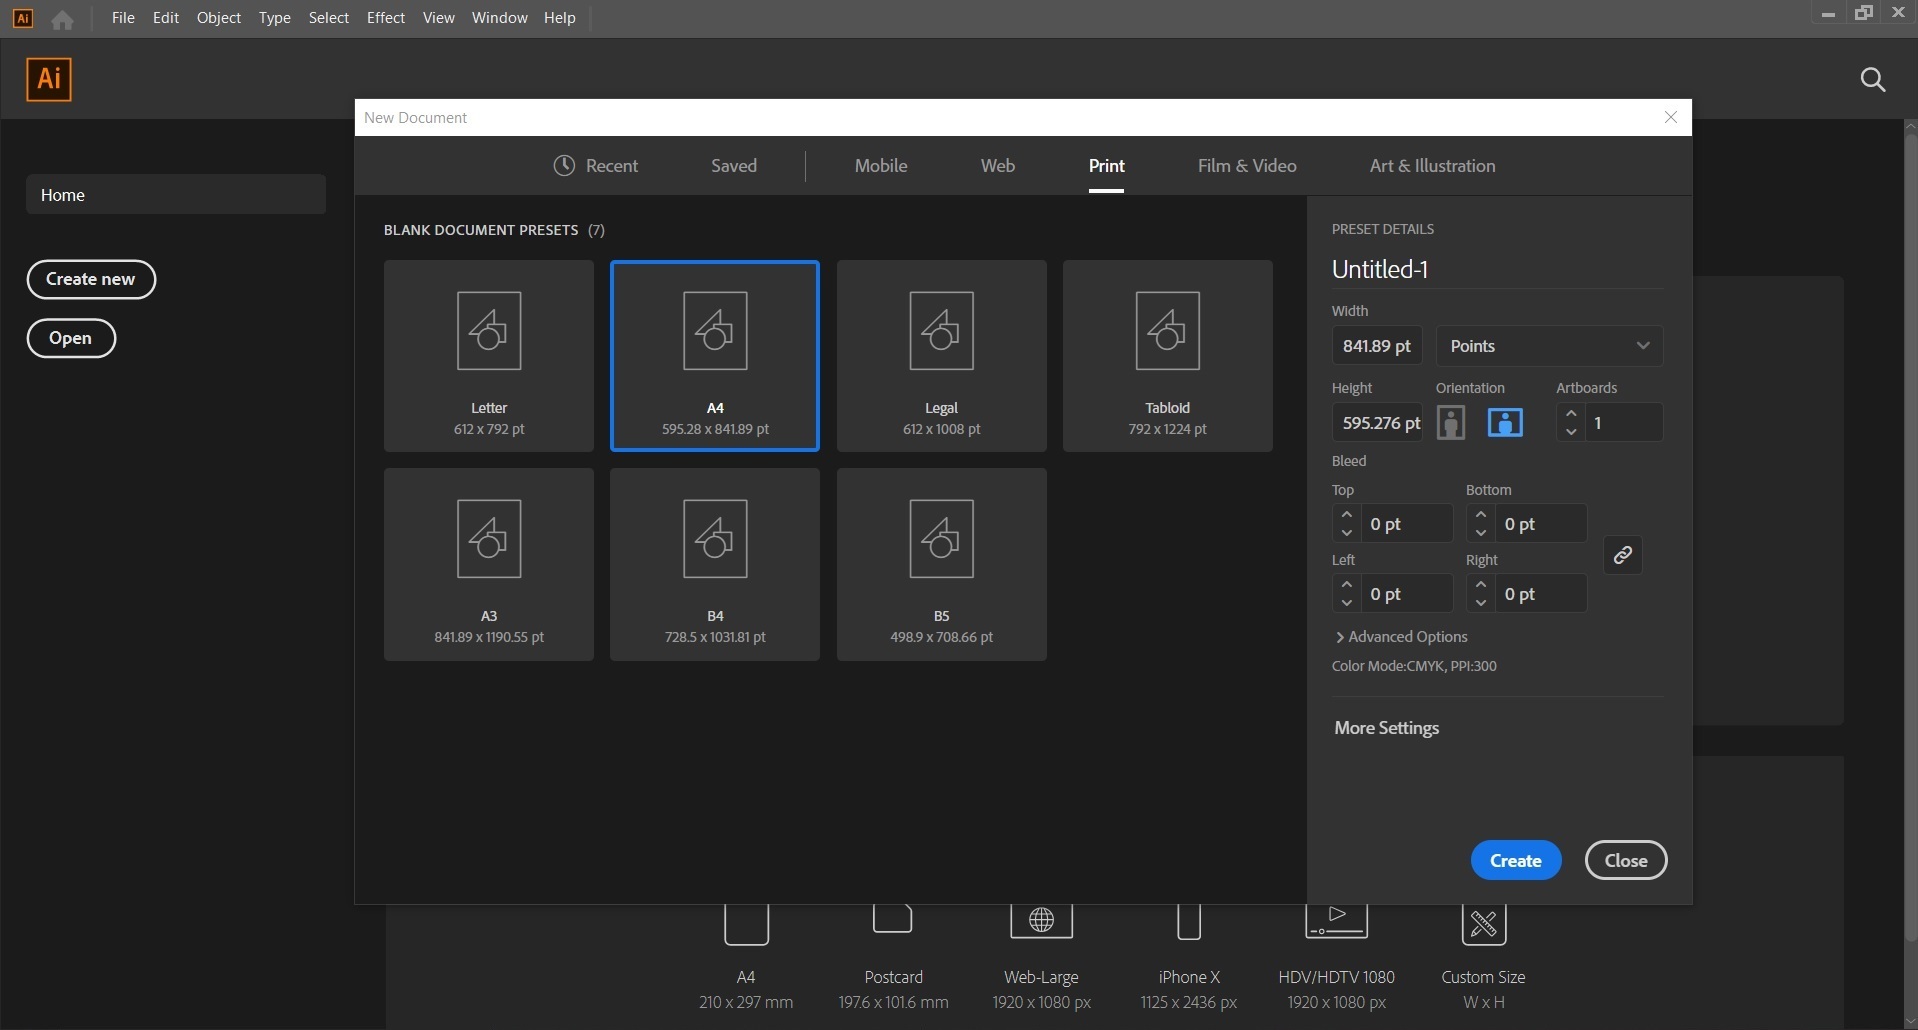Choose the Legal preset card
Image resolution: width=1918 pixels, height=1030 pixels.
pos(941,356)
